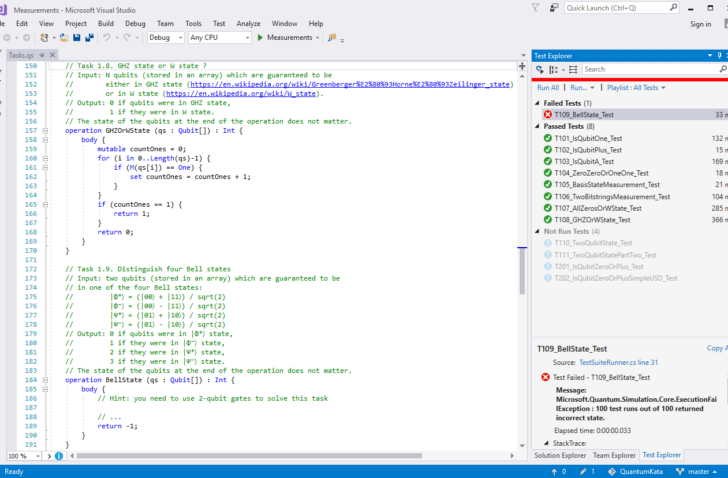Image resolution: width=728 pixels, height=478 pixels.
Task: Select the failed T109_BellState_Test row
Action: 630,115
